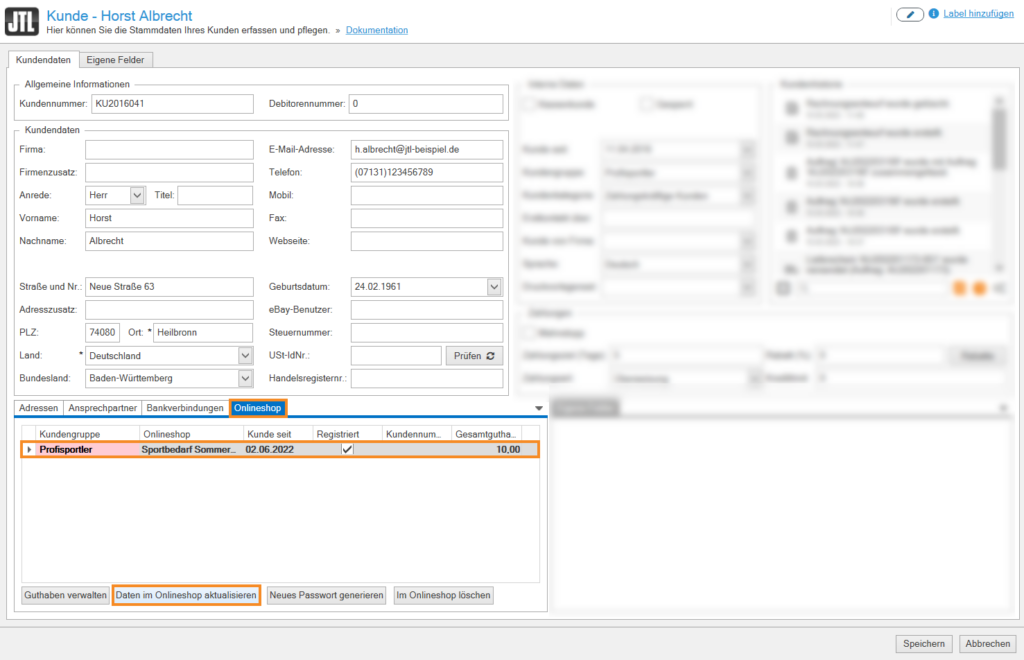Image resolution: width=1024 pixels, height=660 pixels.
Task: Click the blue info icon beside Label hinzufügen
Action: click(x=934, y=14)
